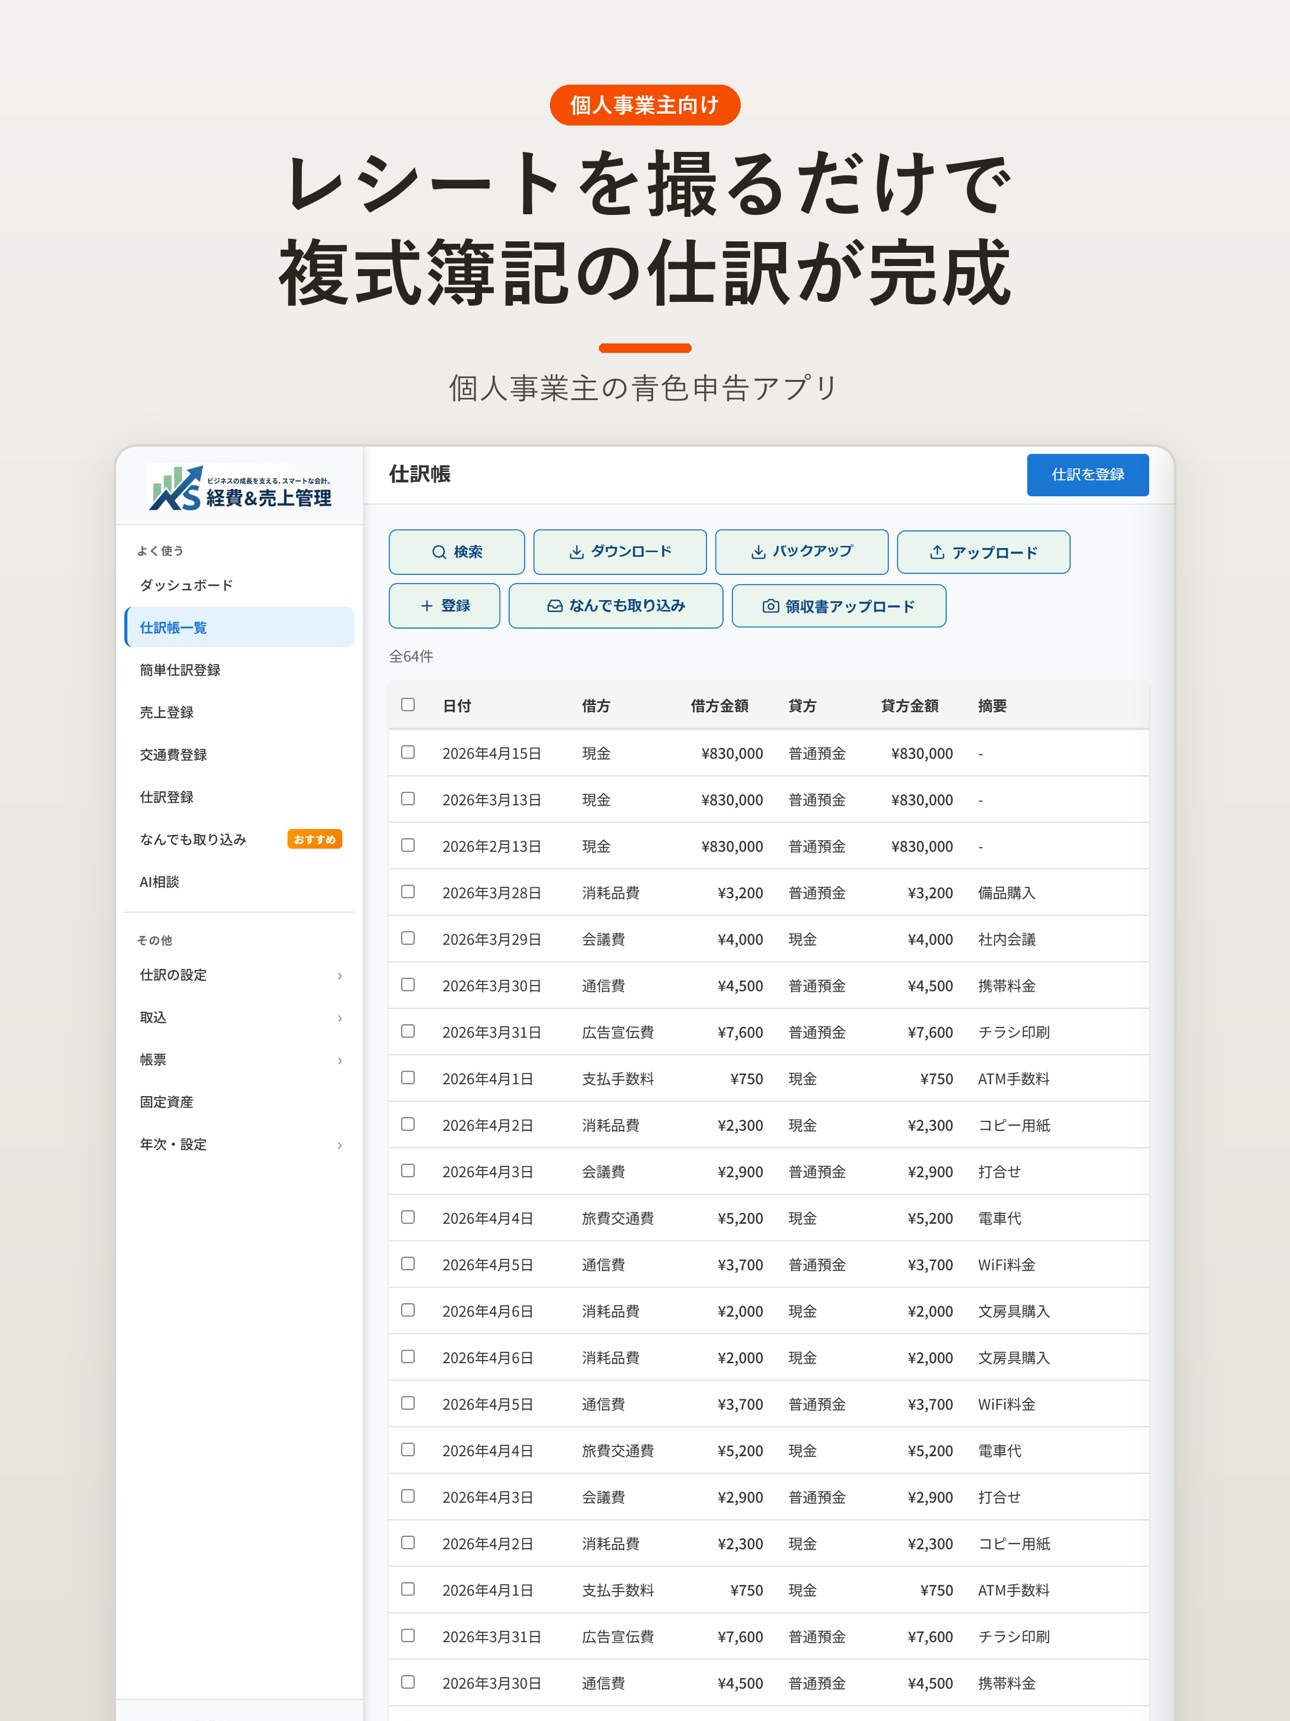Screen dimensions: 1290x1721
Task: Open 交通費登録 in the sidebar
Action: (239, 755)
